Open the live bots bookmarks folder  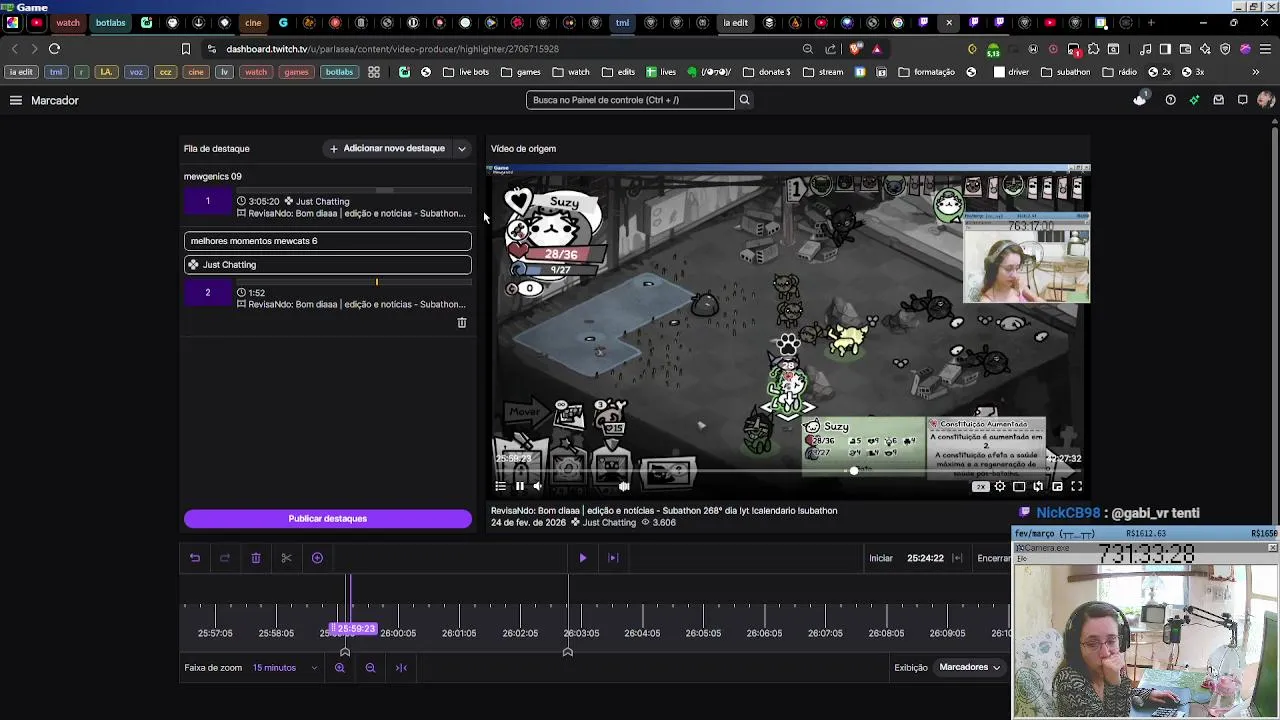coord(466,72)
